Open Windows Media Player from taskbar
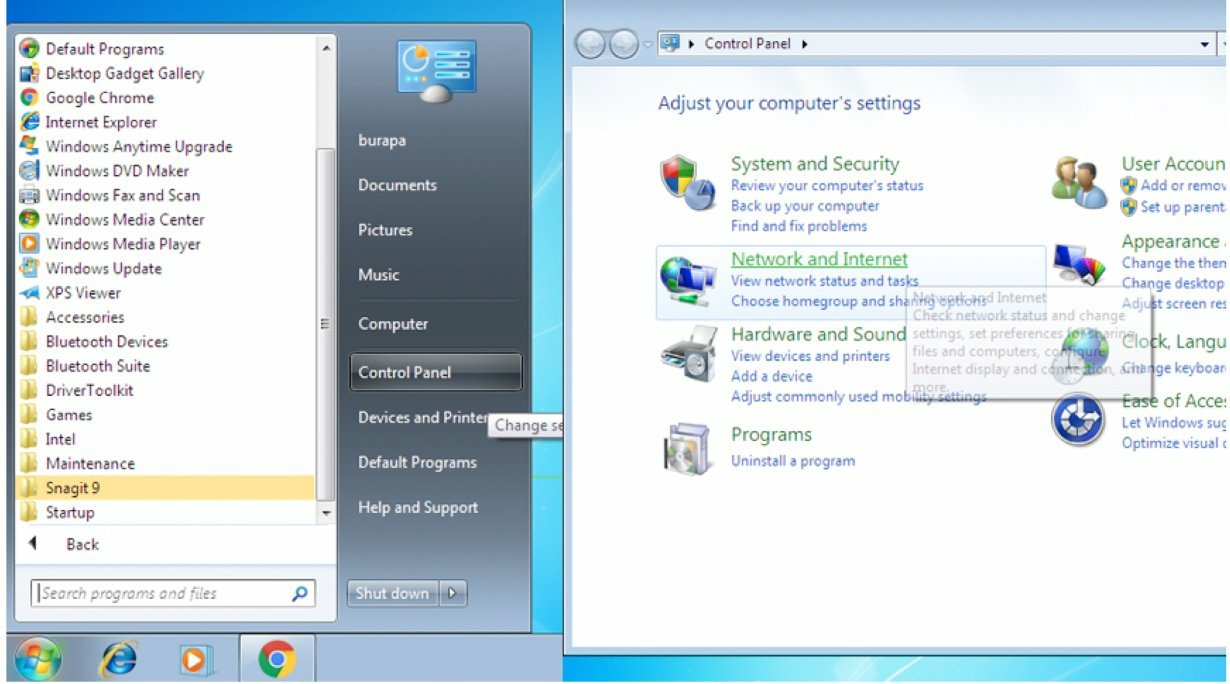The height and width of the screenshot is (684, 1230). tap(197, 659)
